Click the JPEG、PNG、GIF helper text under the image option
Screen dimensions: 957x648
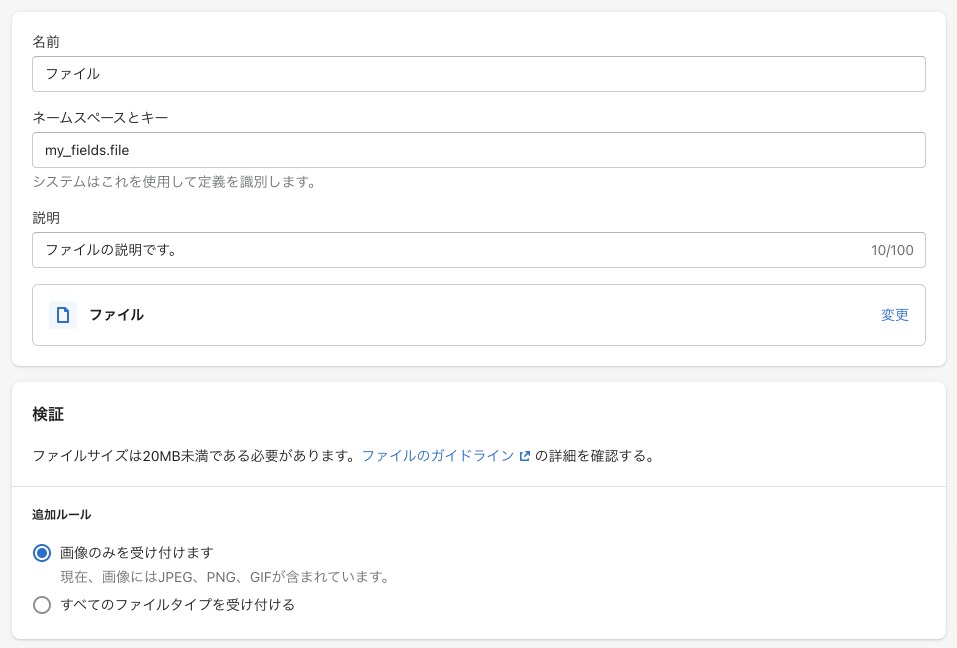pyautogui.click(x=225, y=577)
